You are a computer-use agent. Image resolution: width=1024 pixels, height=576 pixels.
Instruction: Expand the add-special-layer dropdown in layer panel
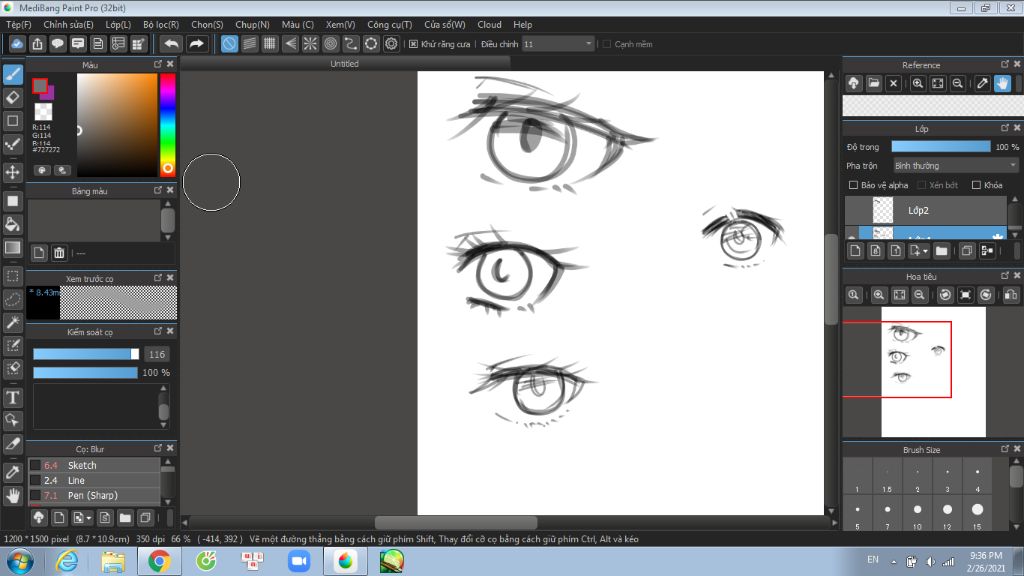click(x=925, y=251)
